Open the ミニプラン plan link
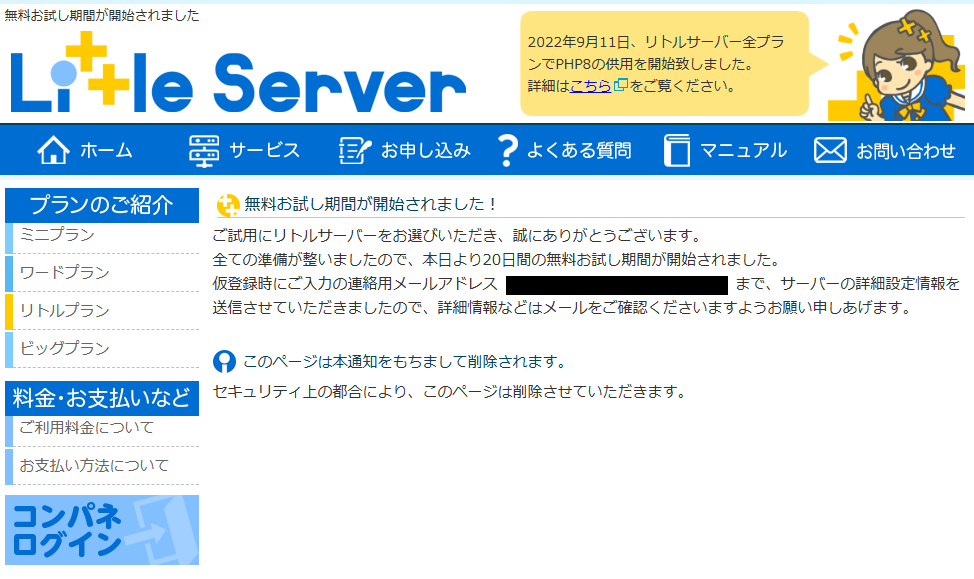This screenshot has height=579, width=974. (x=58, y=235)
